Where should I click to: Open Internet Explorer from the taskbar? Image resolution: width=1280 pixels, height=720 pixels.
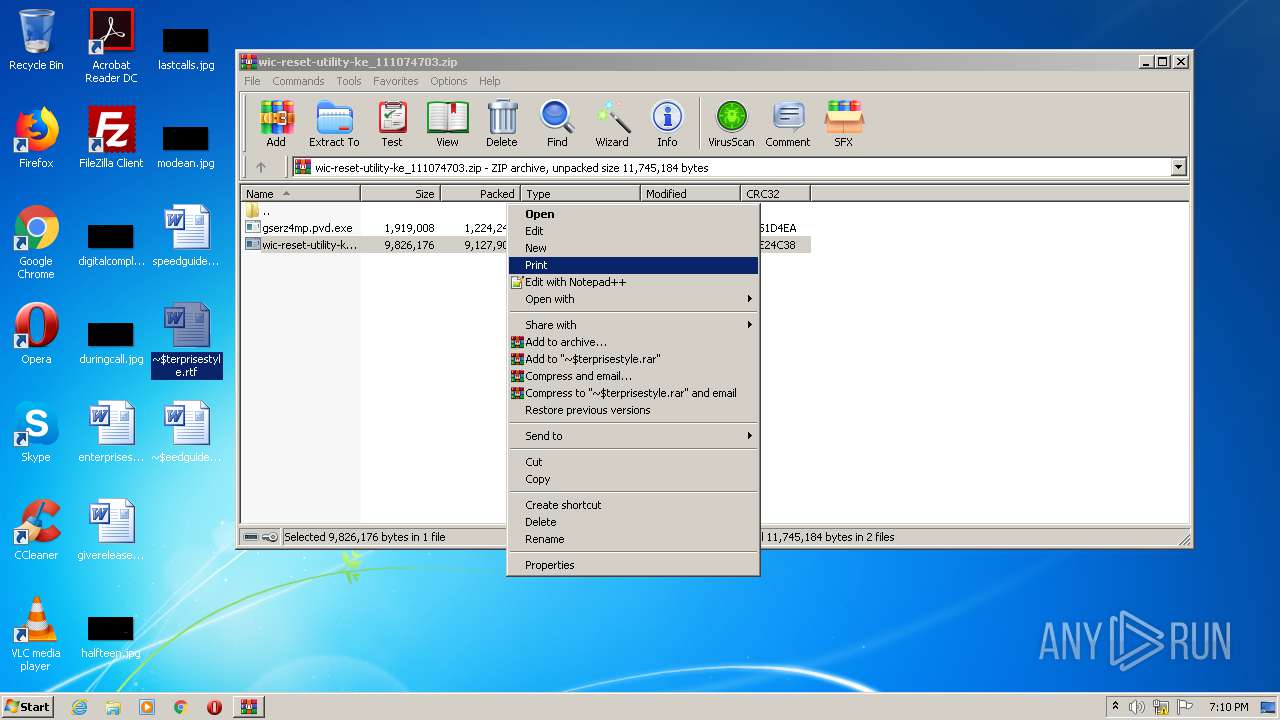[x=79, y=707]
